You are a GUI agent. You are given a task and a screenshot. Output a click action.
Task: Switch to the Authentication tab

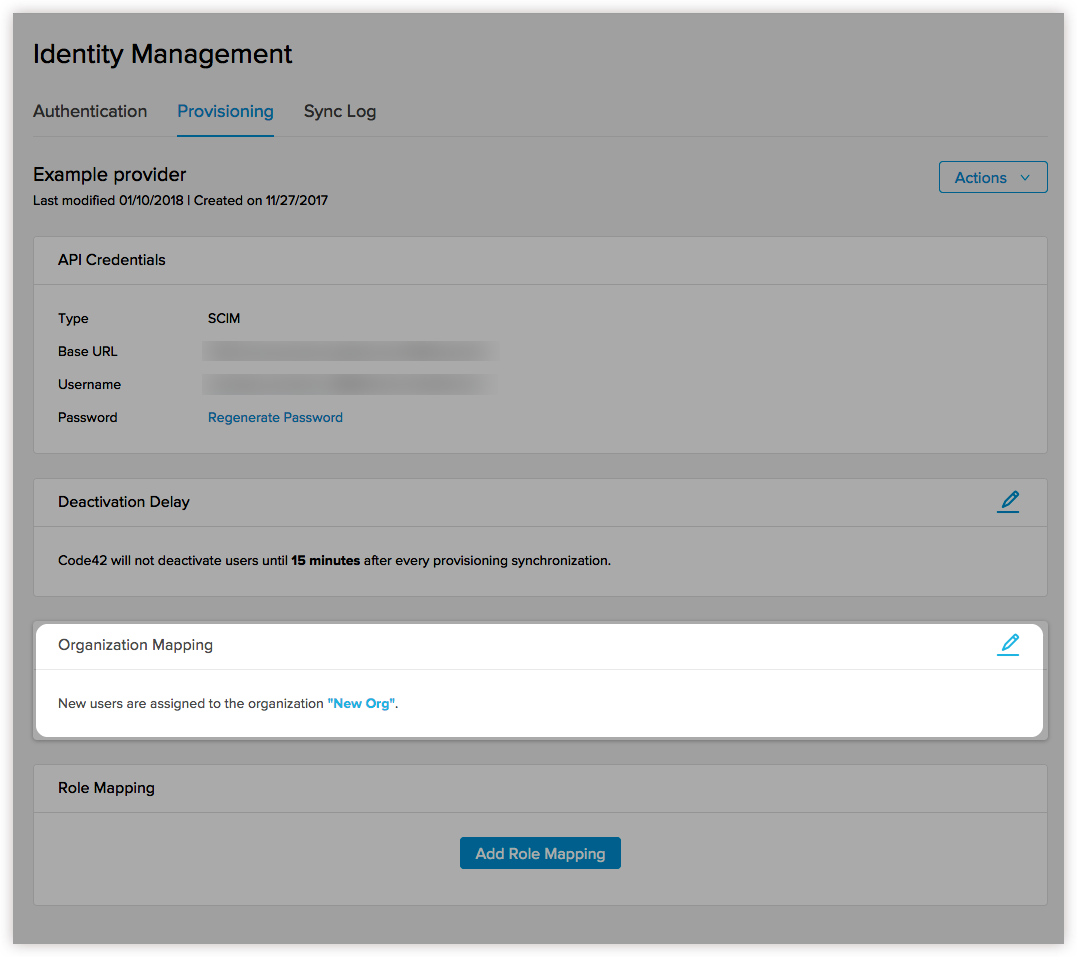90,111
